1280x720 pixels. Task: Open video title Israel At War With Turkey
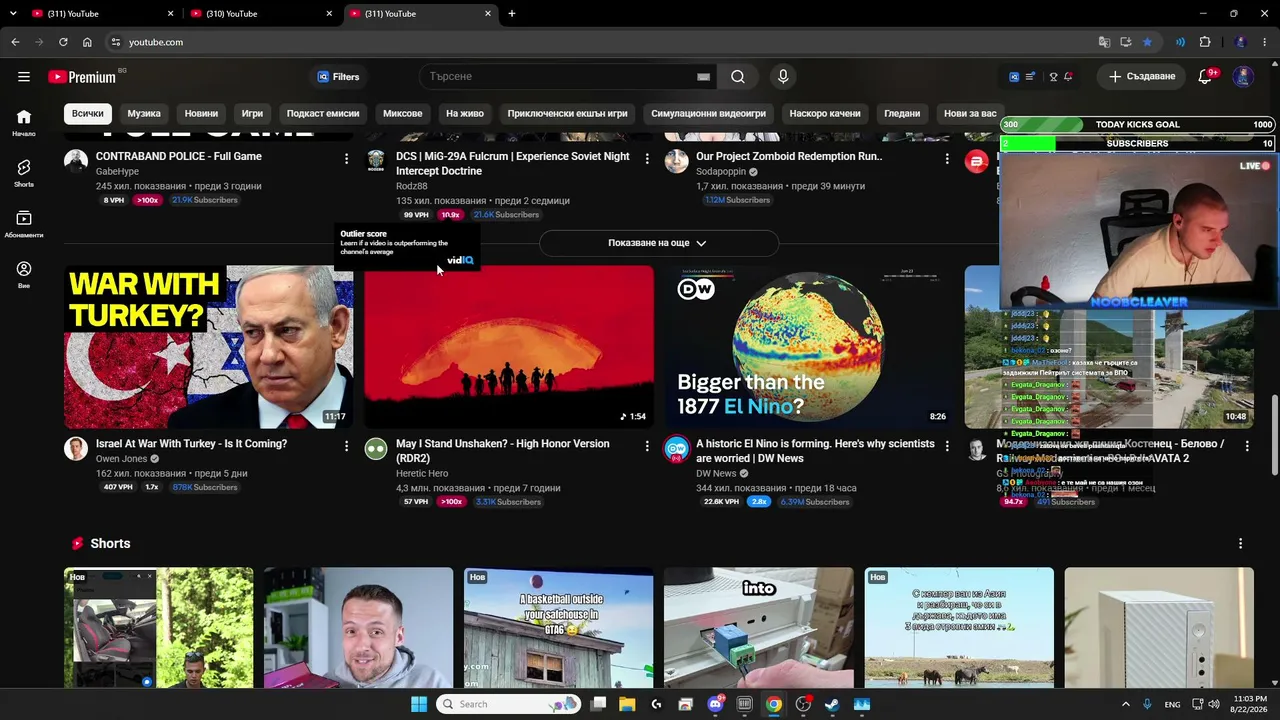coord(191,444)
